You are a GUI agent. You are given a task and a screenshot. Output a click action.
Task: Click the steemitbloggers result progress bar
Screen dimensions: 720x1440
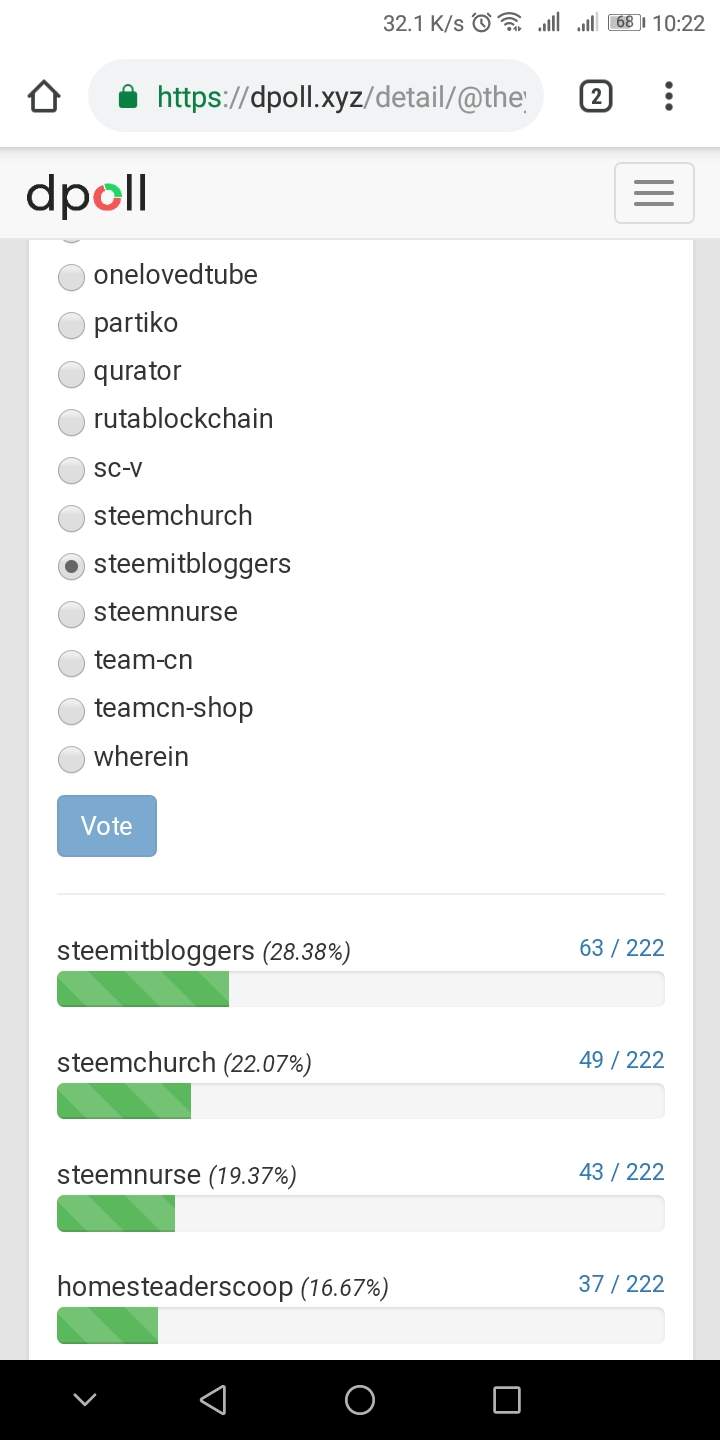point(360,989)
